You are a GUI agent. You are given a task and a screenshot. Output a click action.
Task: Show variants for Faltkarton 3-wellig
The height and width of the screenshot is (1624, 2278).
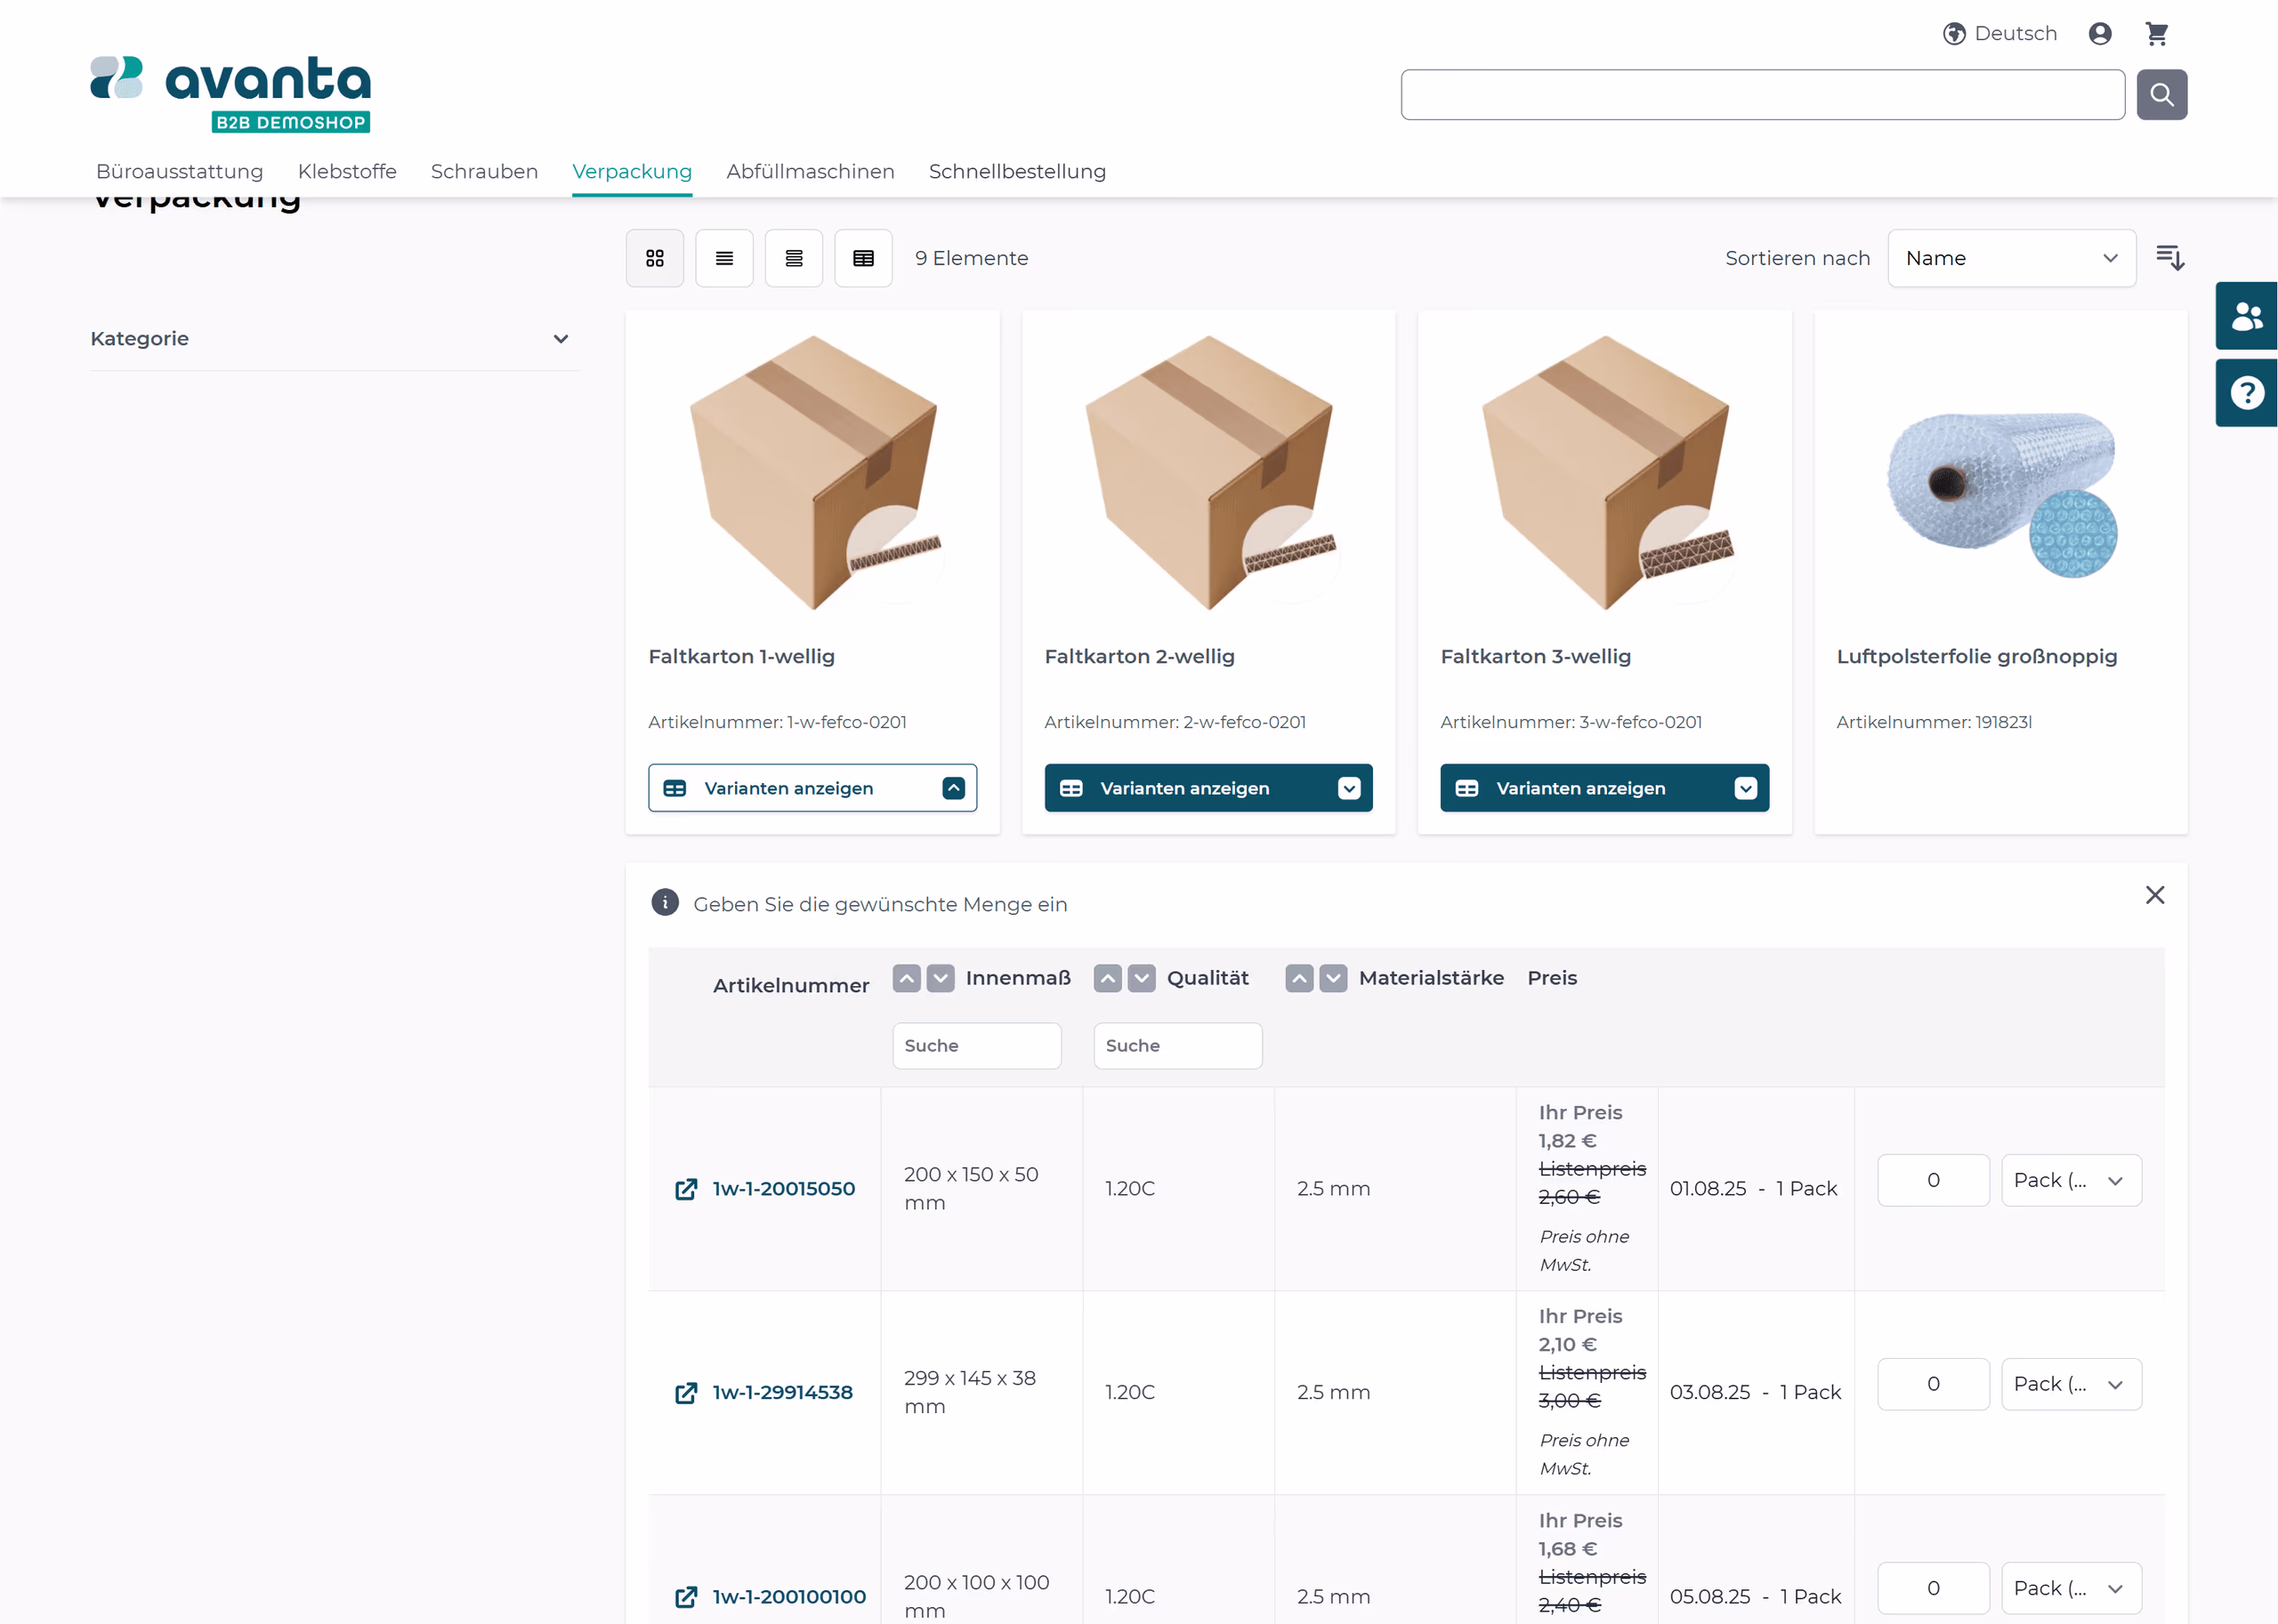[x=1604, y=788]
